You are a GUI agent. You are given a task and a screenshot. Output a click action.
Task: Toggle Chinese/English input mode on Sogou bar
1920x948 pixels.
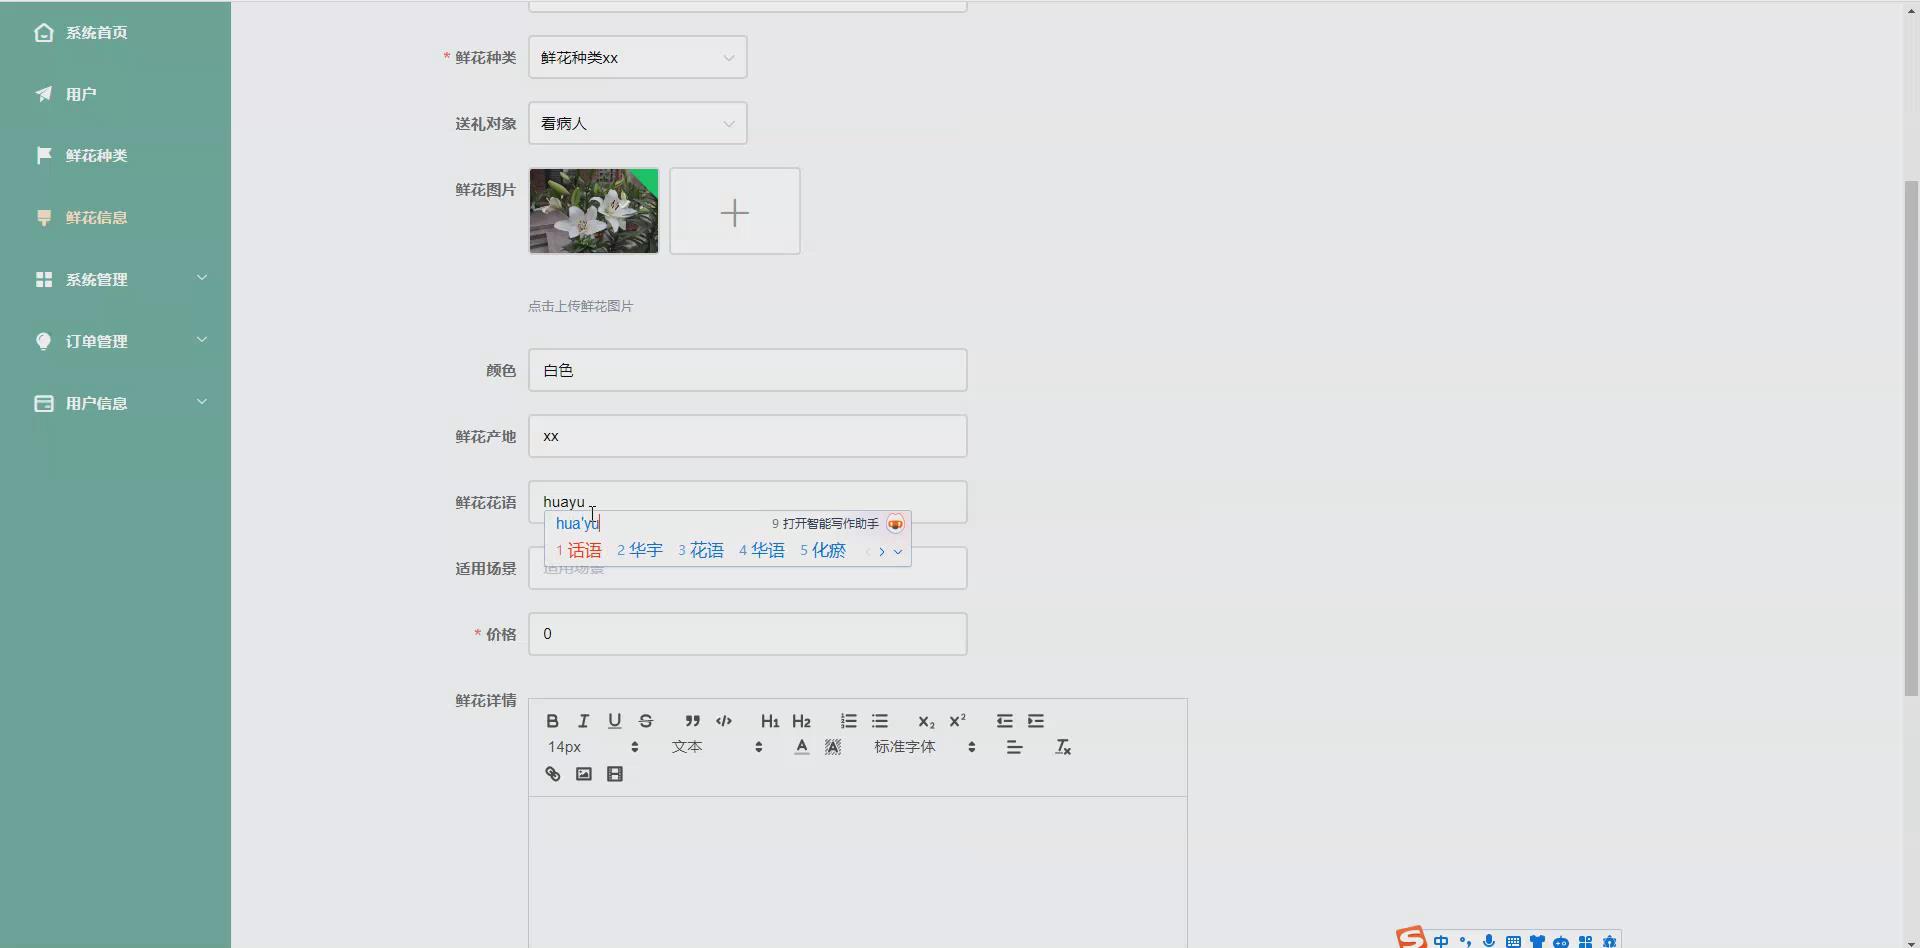pos(1442,940)
